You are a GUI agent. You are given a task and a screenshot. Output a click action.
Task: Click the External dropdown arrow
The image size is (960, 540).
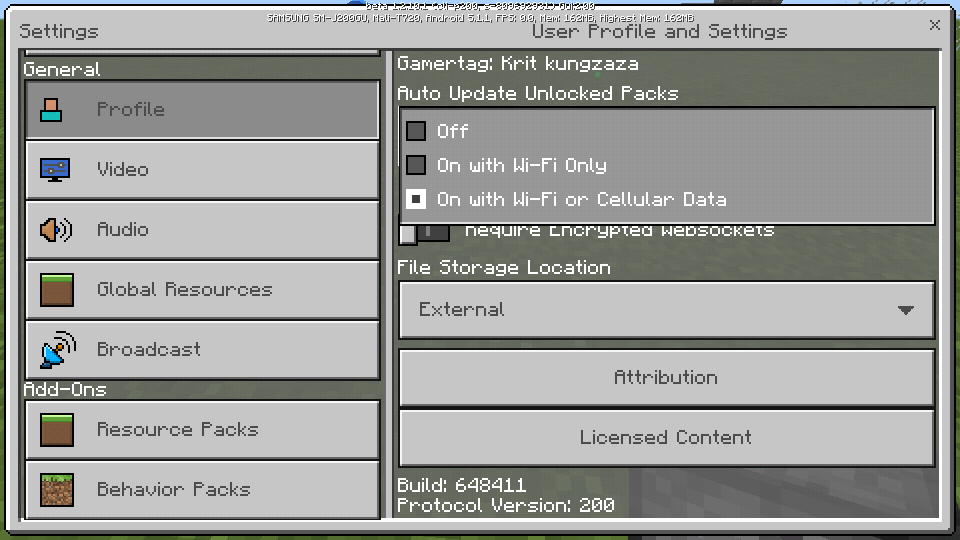[x=906, y=310]
